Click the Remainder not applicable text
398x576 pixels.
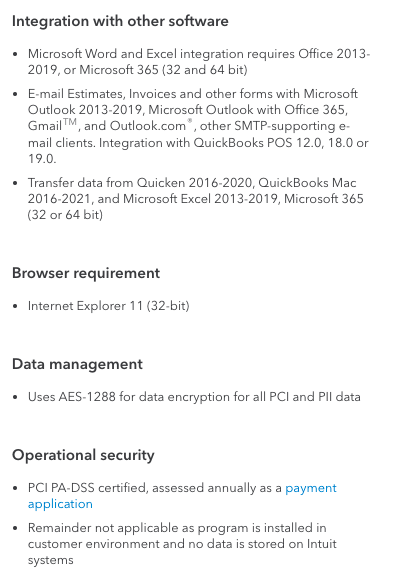click(x=182, y=544)
